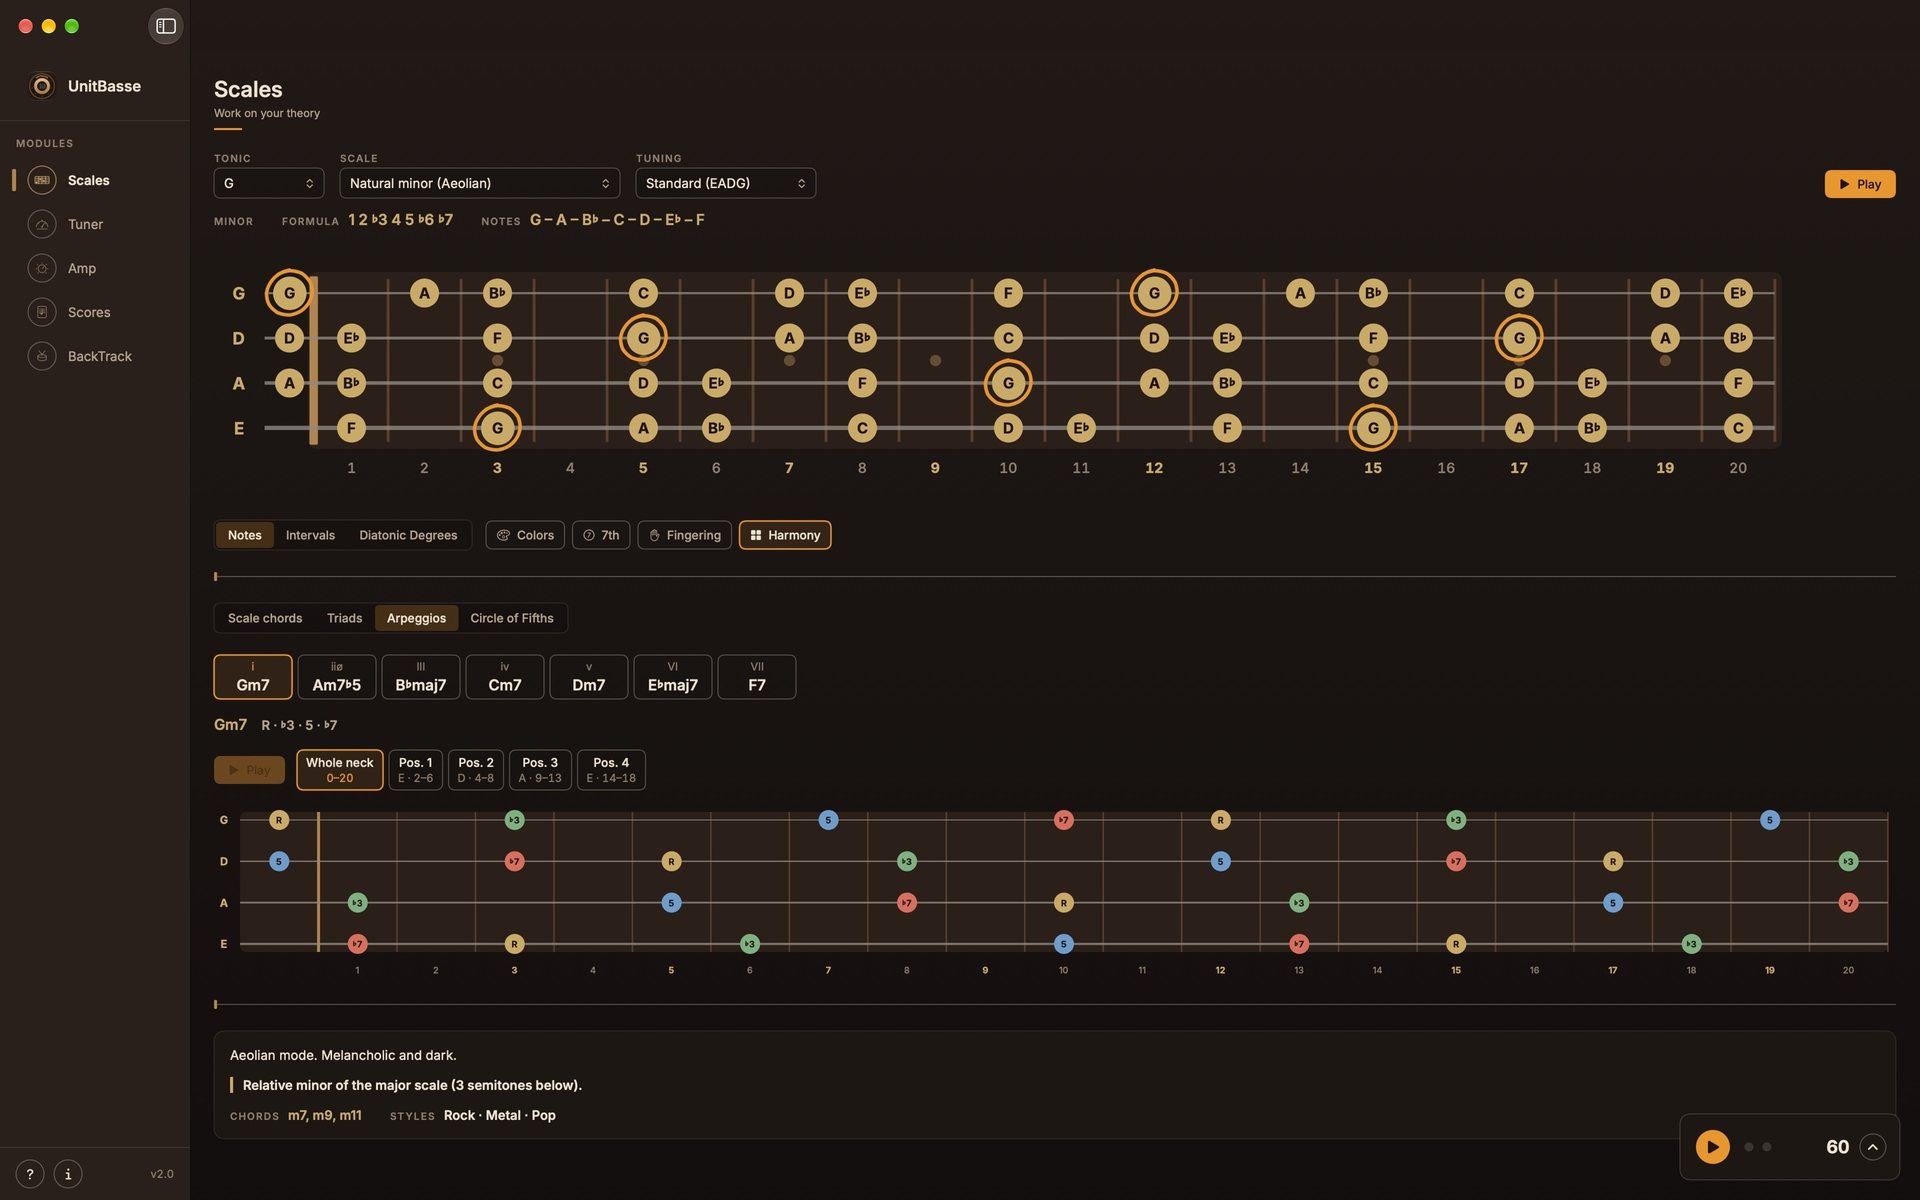
Task: Click the Colors palette icon
Action: 503,535
